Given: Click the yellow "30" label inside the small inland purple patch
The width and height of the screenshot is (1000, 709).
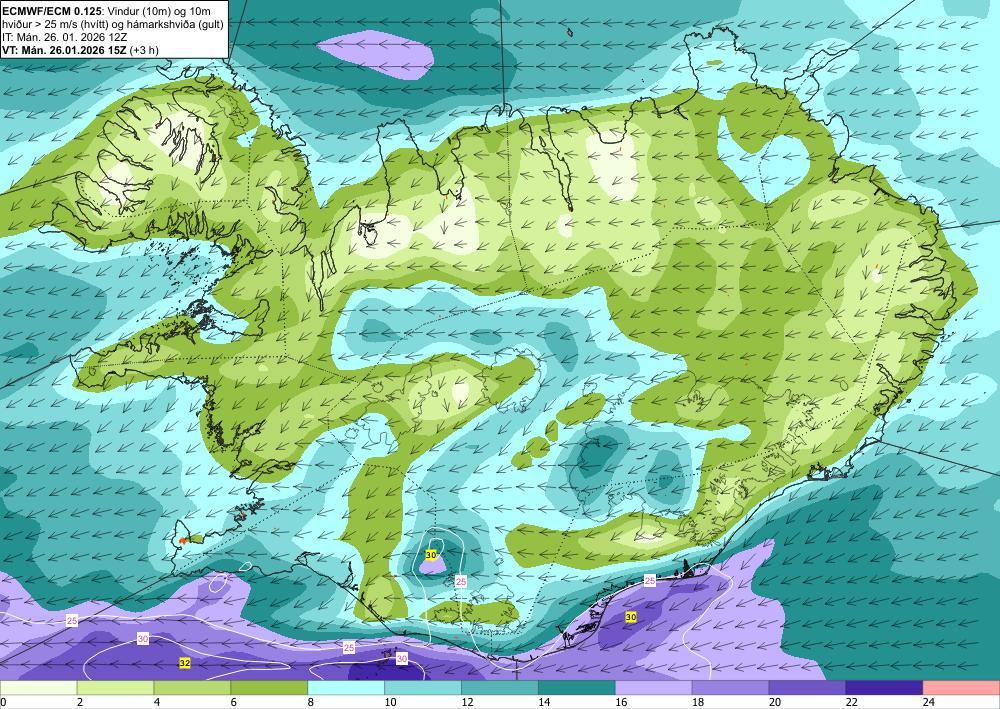Looking at the screenshot, I should pos(430,555).
